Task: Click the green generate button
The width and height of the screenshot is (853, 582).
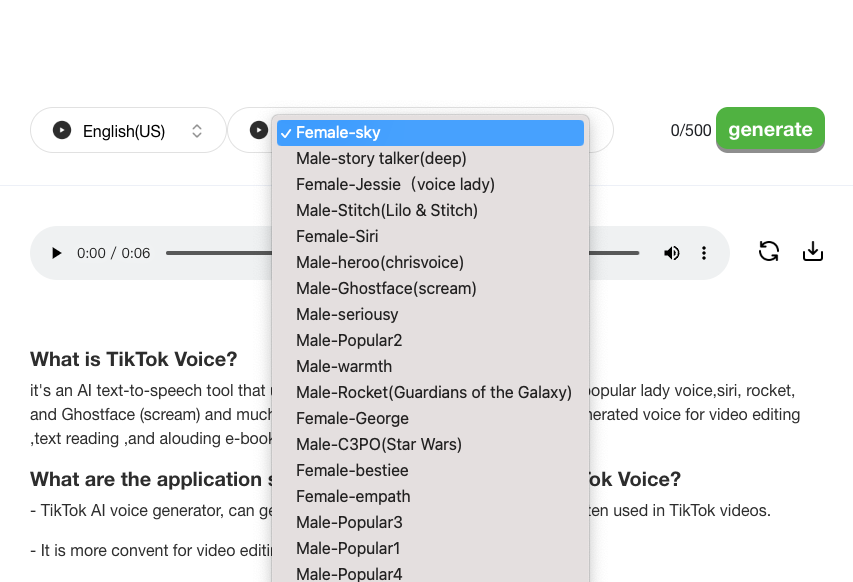Action: pyautogui.click(x=770, y=130)
